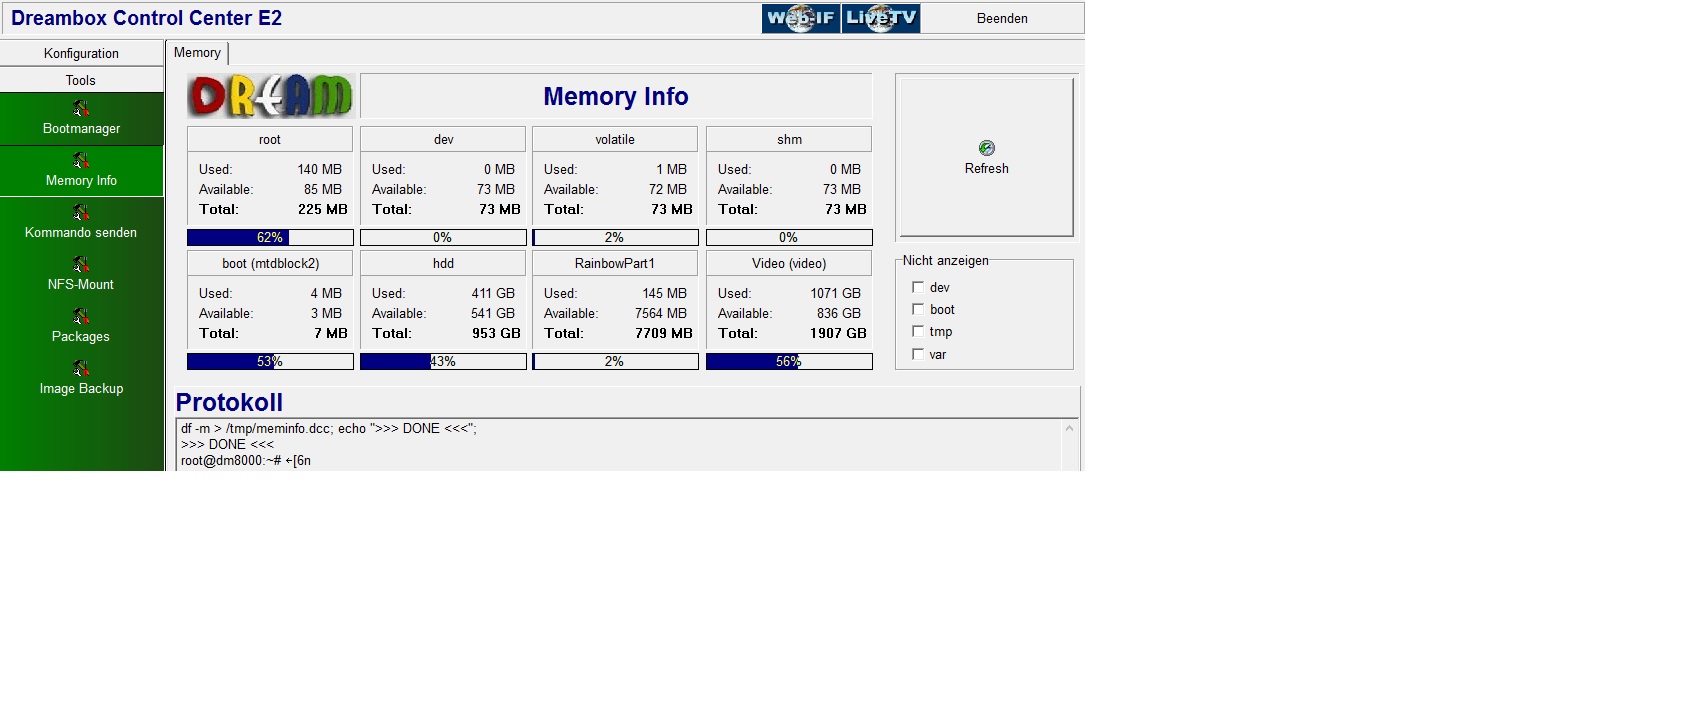Click the Protokoll scrollbar up arrow
The image size is (1681, 720).
point(1069,428)
